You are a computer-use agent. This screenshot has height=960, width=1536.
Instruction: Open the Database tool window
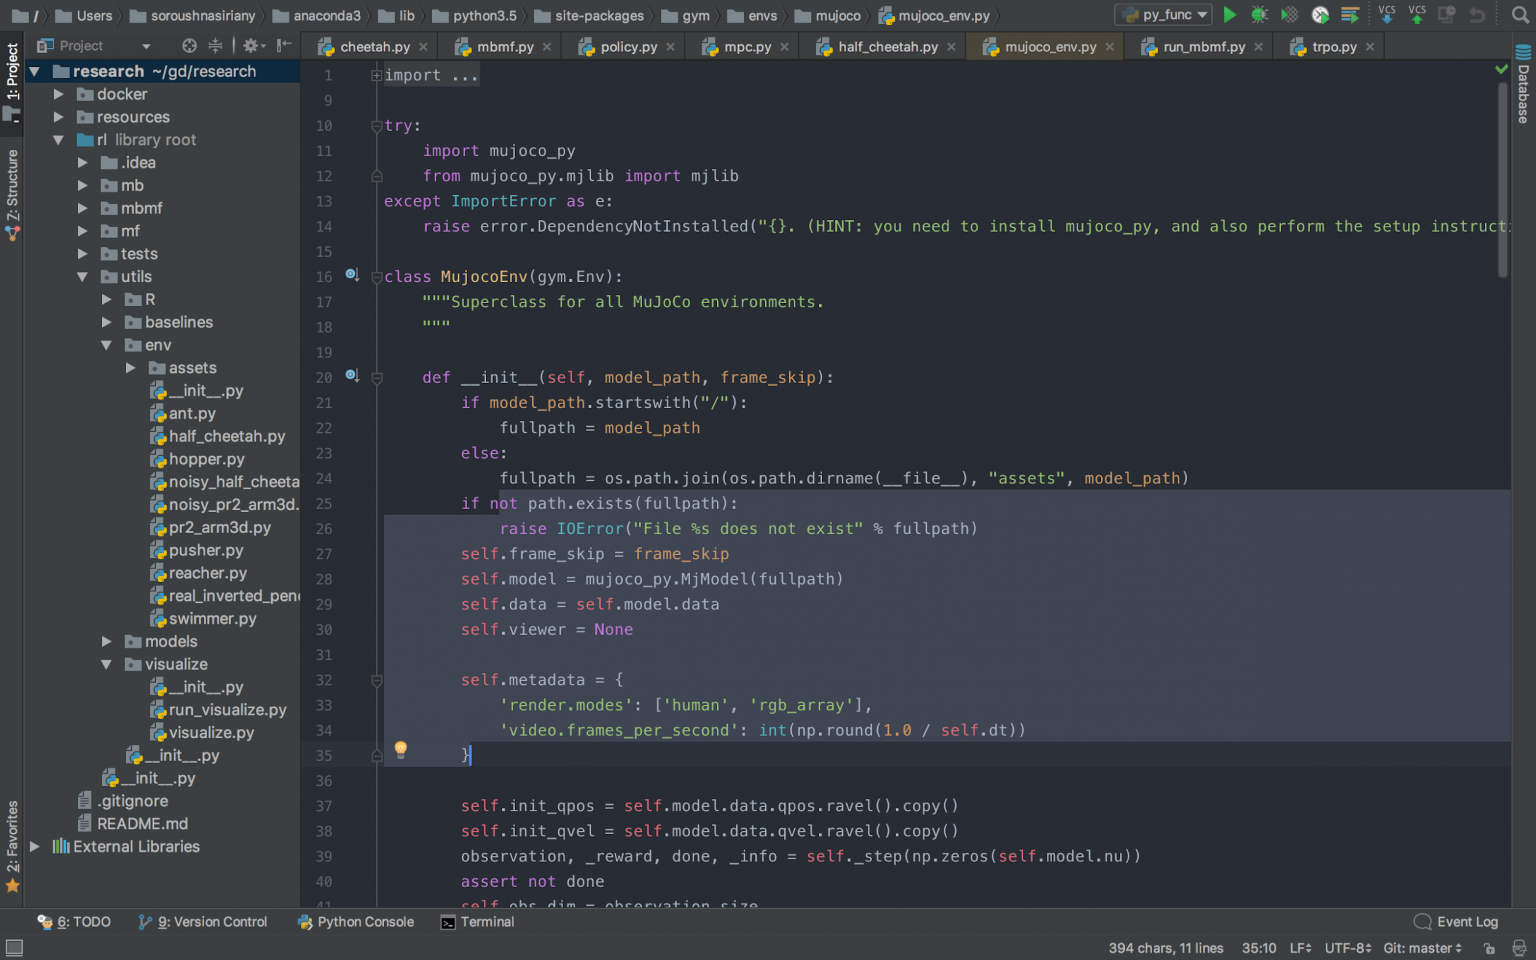[1520, 90]
